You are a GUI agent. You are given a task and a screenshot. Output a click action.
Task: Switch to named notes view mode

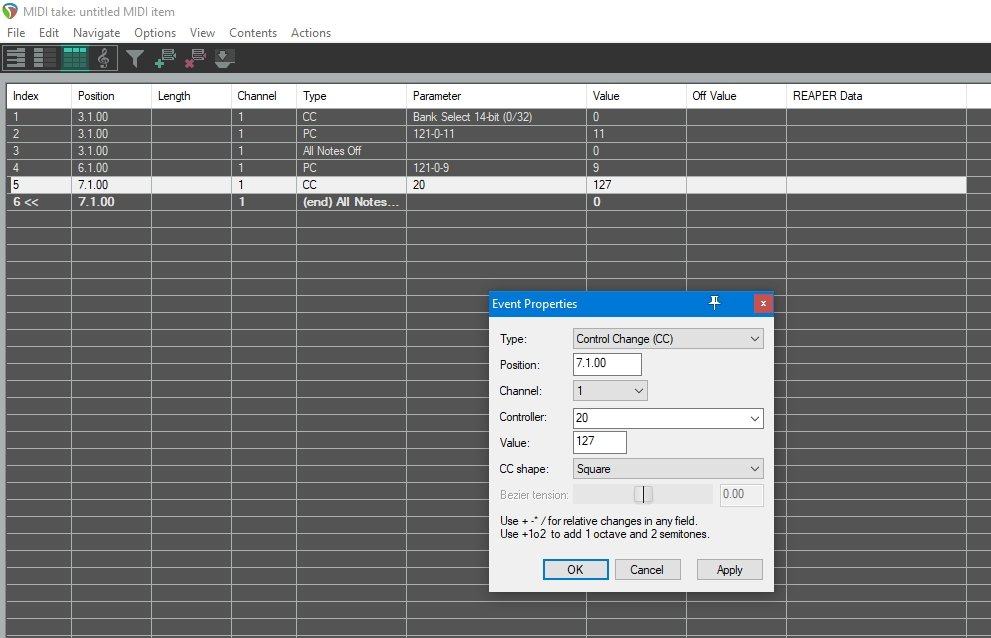click(x=45, y=59)
